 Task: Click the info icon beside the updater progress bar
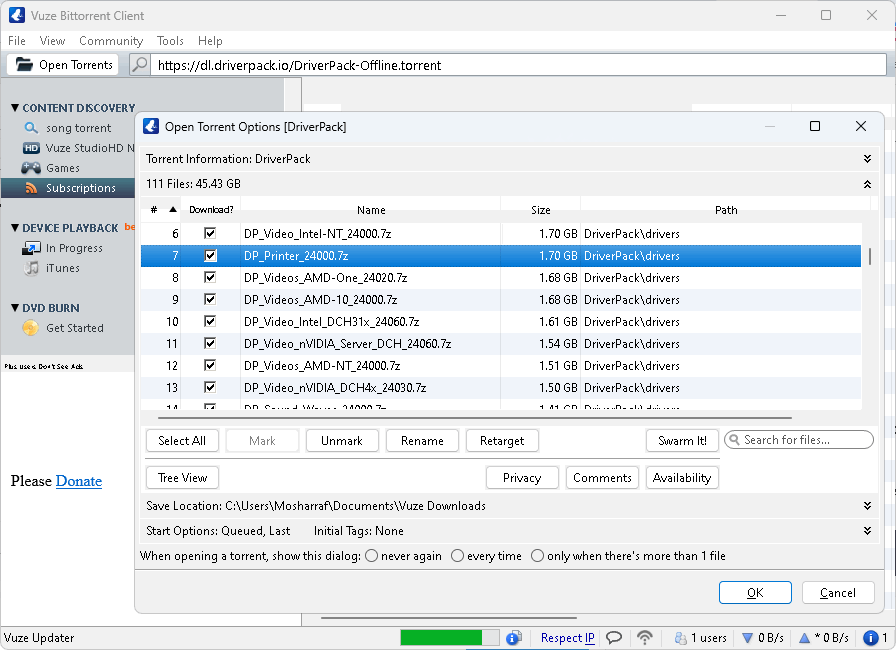pyautogui.click(x=514, y=637)
